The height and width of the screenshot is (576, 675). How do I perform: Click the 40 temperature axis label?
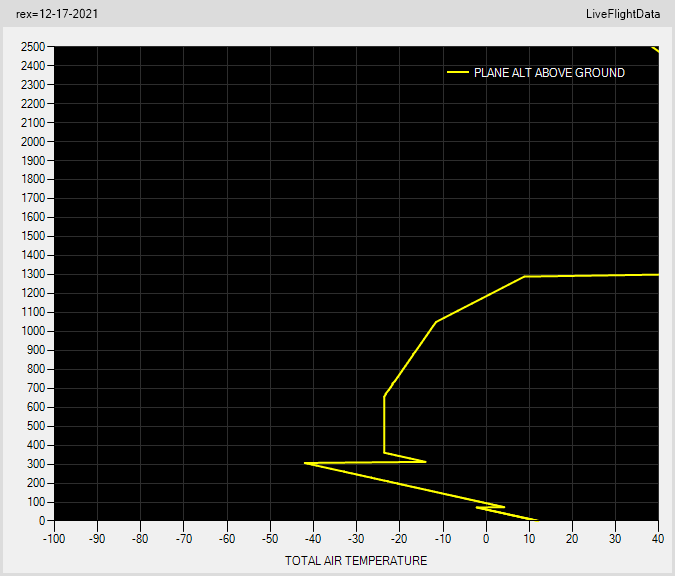point(658,539)
